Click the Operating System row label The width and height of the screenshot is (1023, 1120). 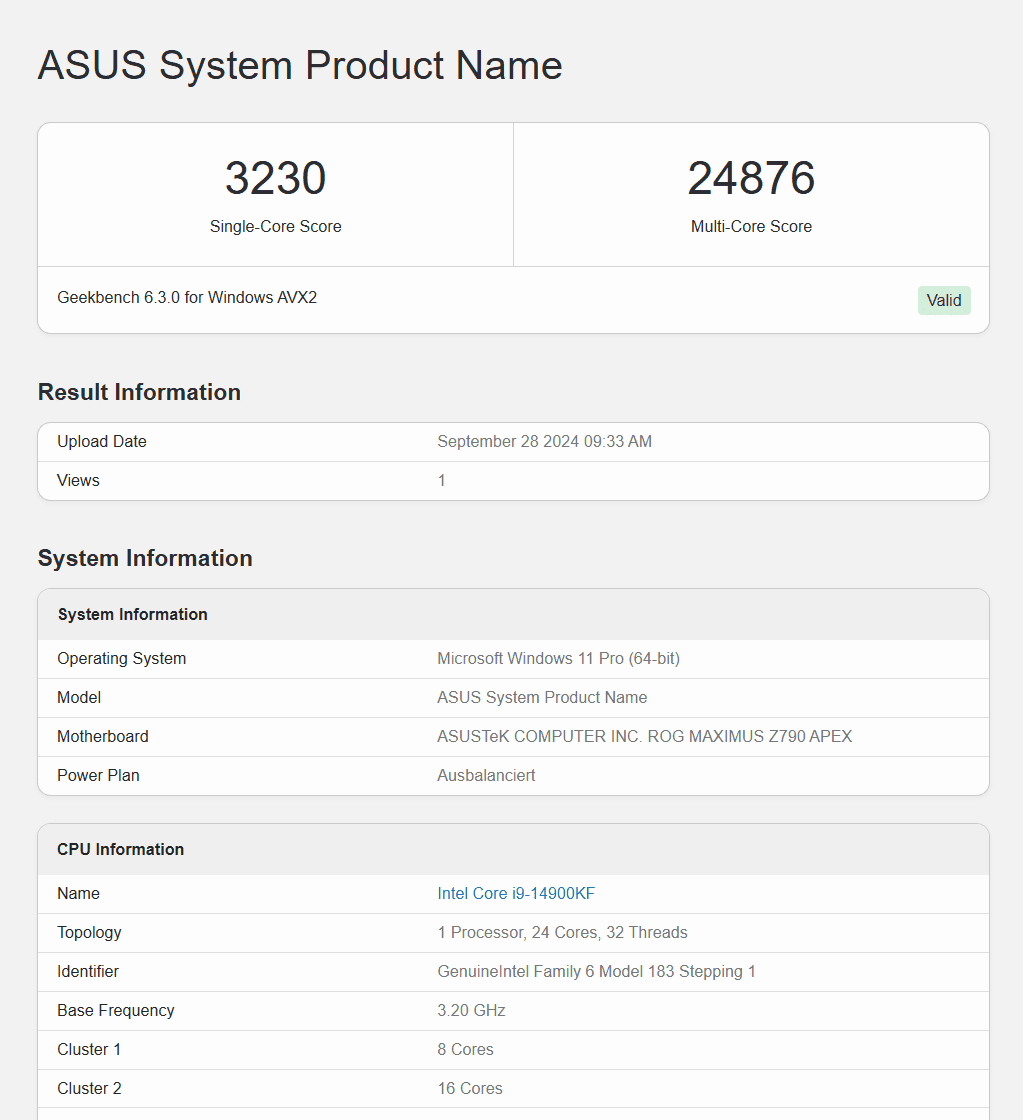click(x=121, y=658)
